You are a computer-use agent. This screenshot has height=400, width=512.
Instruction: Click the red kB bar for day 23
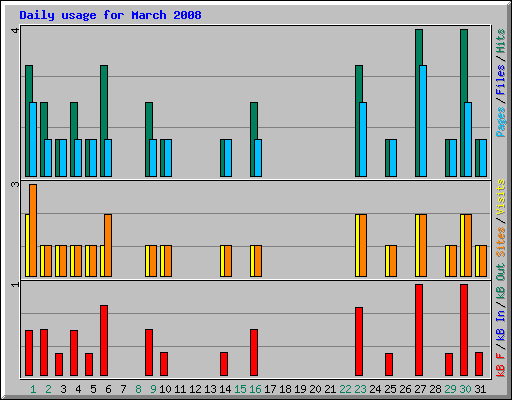point(359,342)
